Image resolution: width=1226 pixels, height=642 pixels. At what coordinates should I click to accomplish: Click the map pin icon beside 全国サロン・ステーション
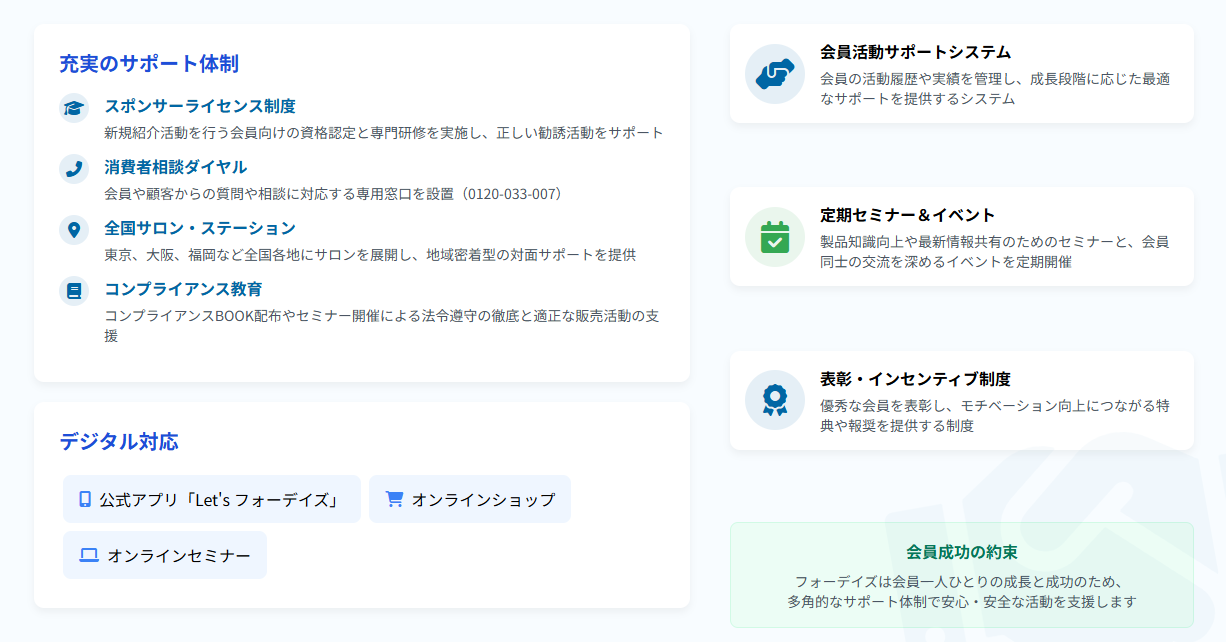(74, 230)
